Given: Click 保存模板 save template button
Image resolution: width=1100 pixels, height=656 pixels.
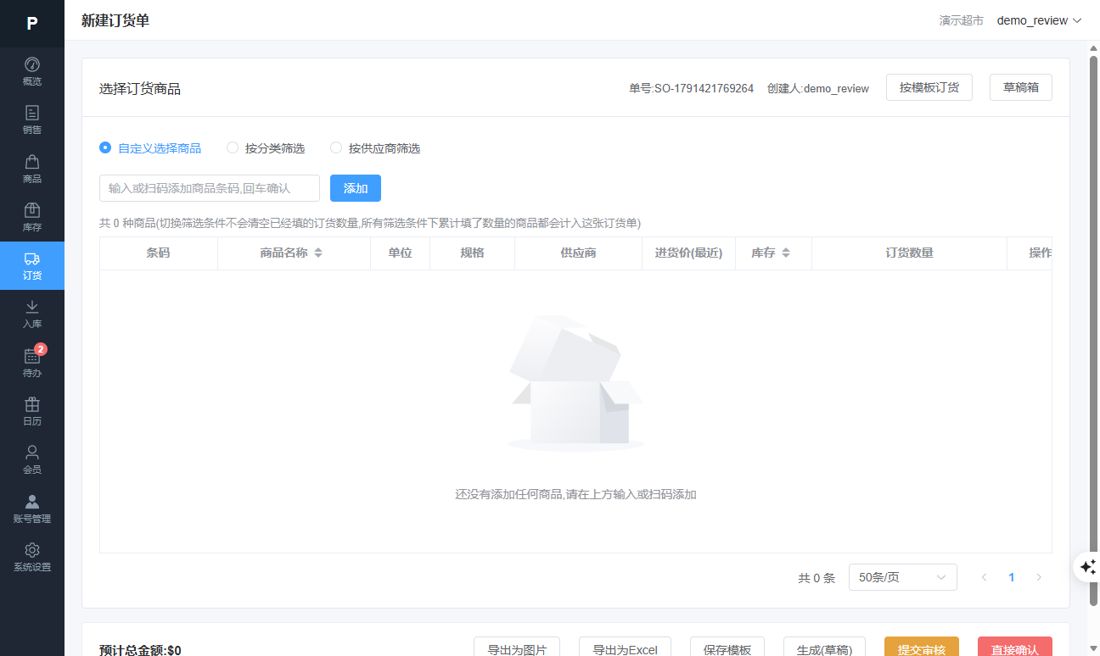Looking at the screenshot, I should tap(727, 649).
